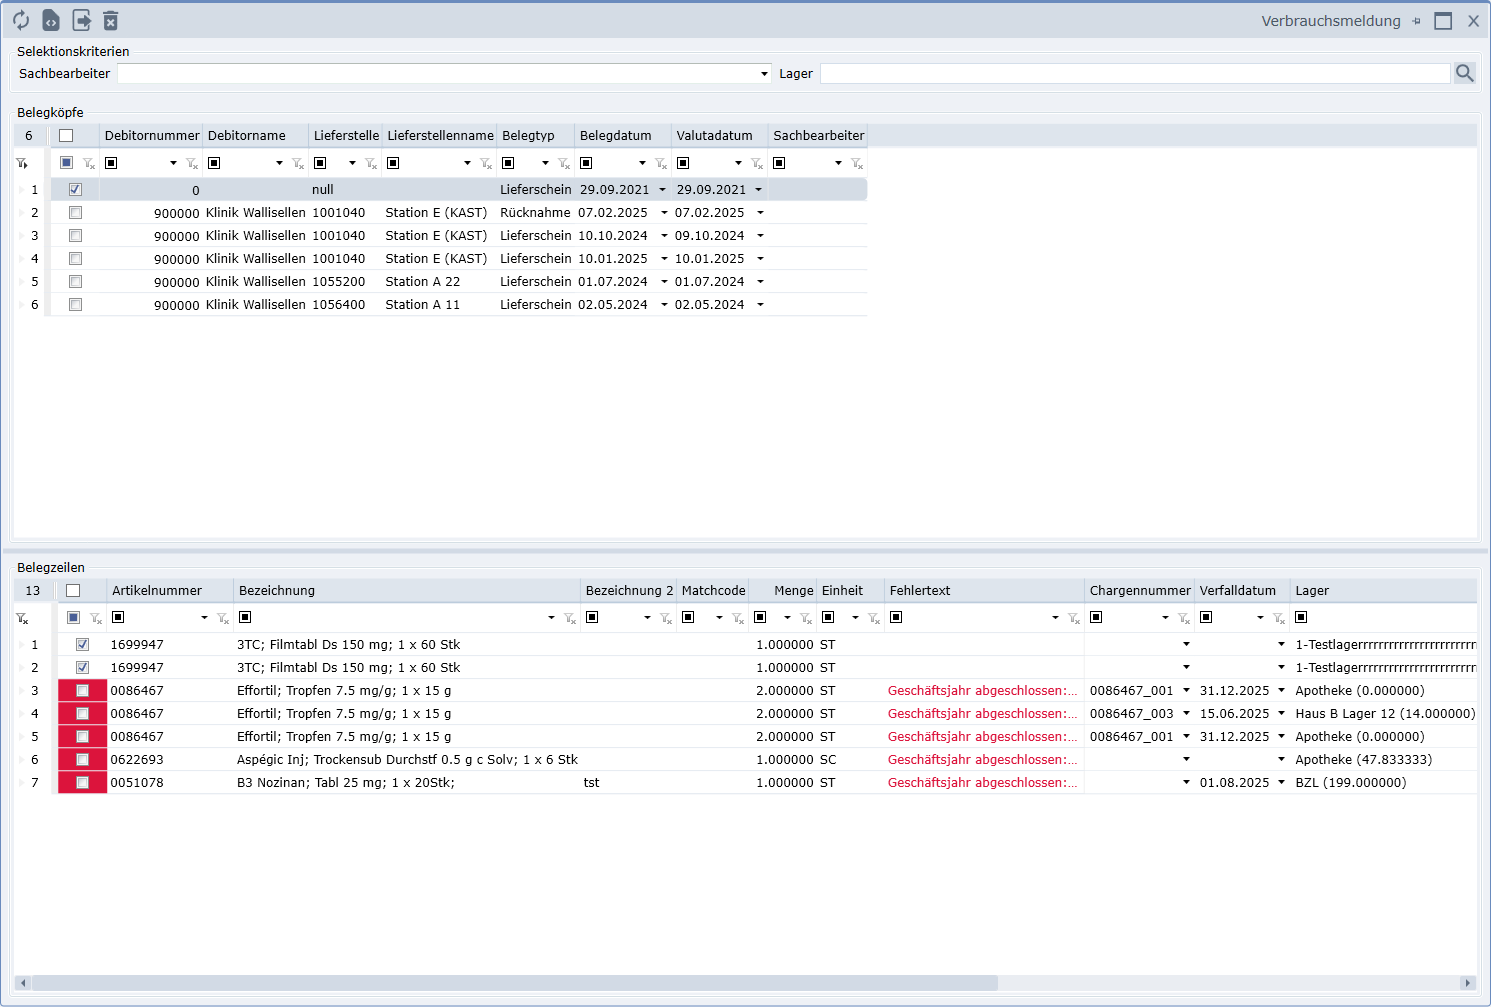Select the Station A 22 document row
1491x1007 pixels.
[x=422, y=282]
